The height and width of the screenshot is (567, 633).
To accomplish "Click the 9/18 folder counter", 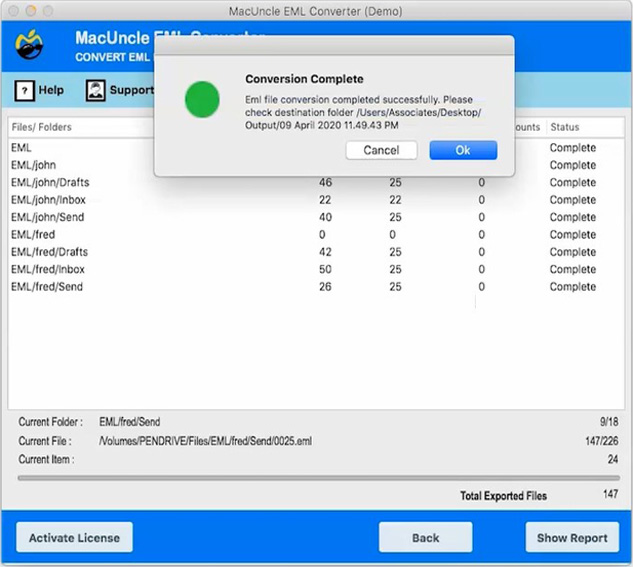I will pyautogui.click(x=609, y=422).
